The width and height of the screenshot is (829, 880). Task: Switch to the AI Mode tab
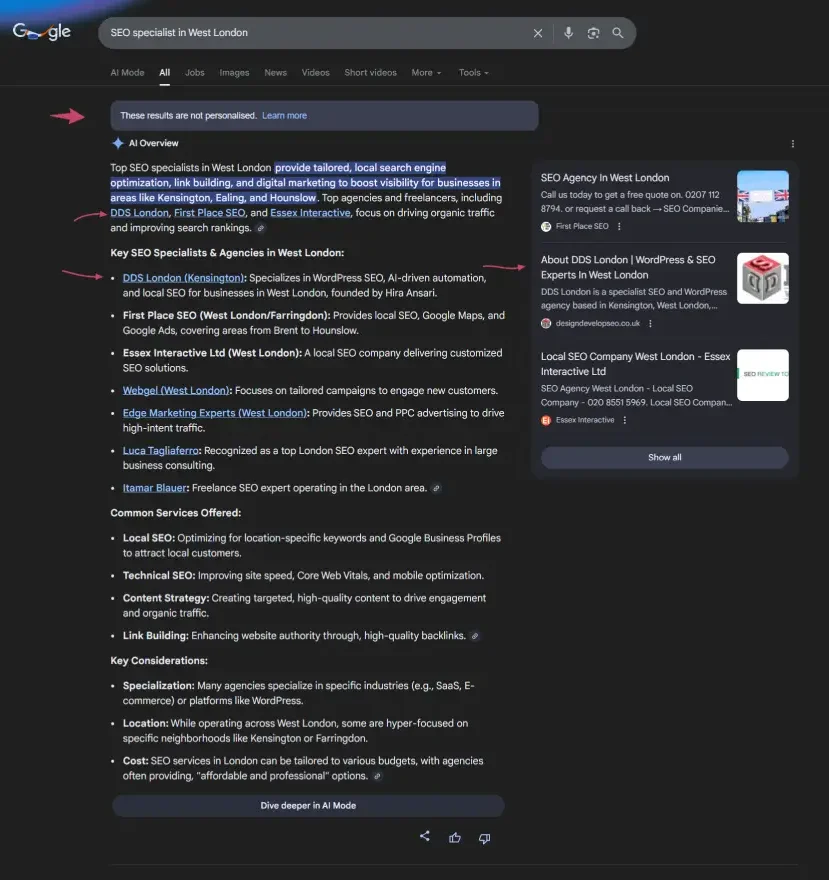click(x=127, y=73)
